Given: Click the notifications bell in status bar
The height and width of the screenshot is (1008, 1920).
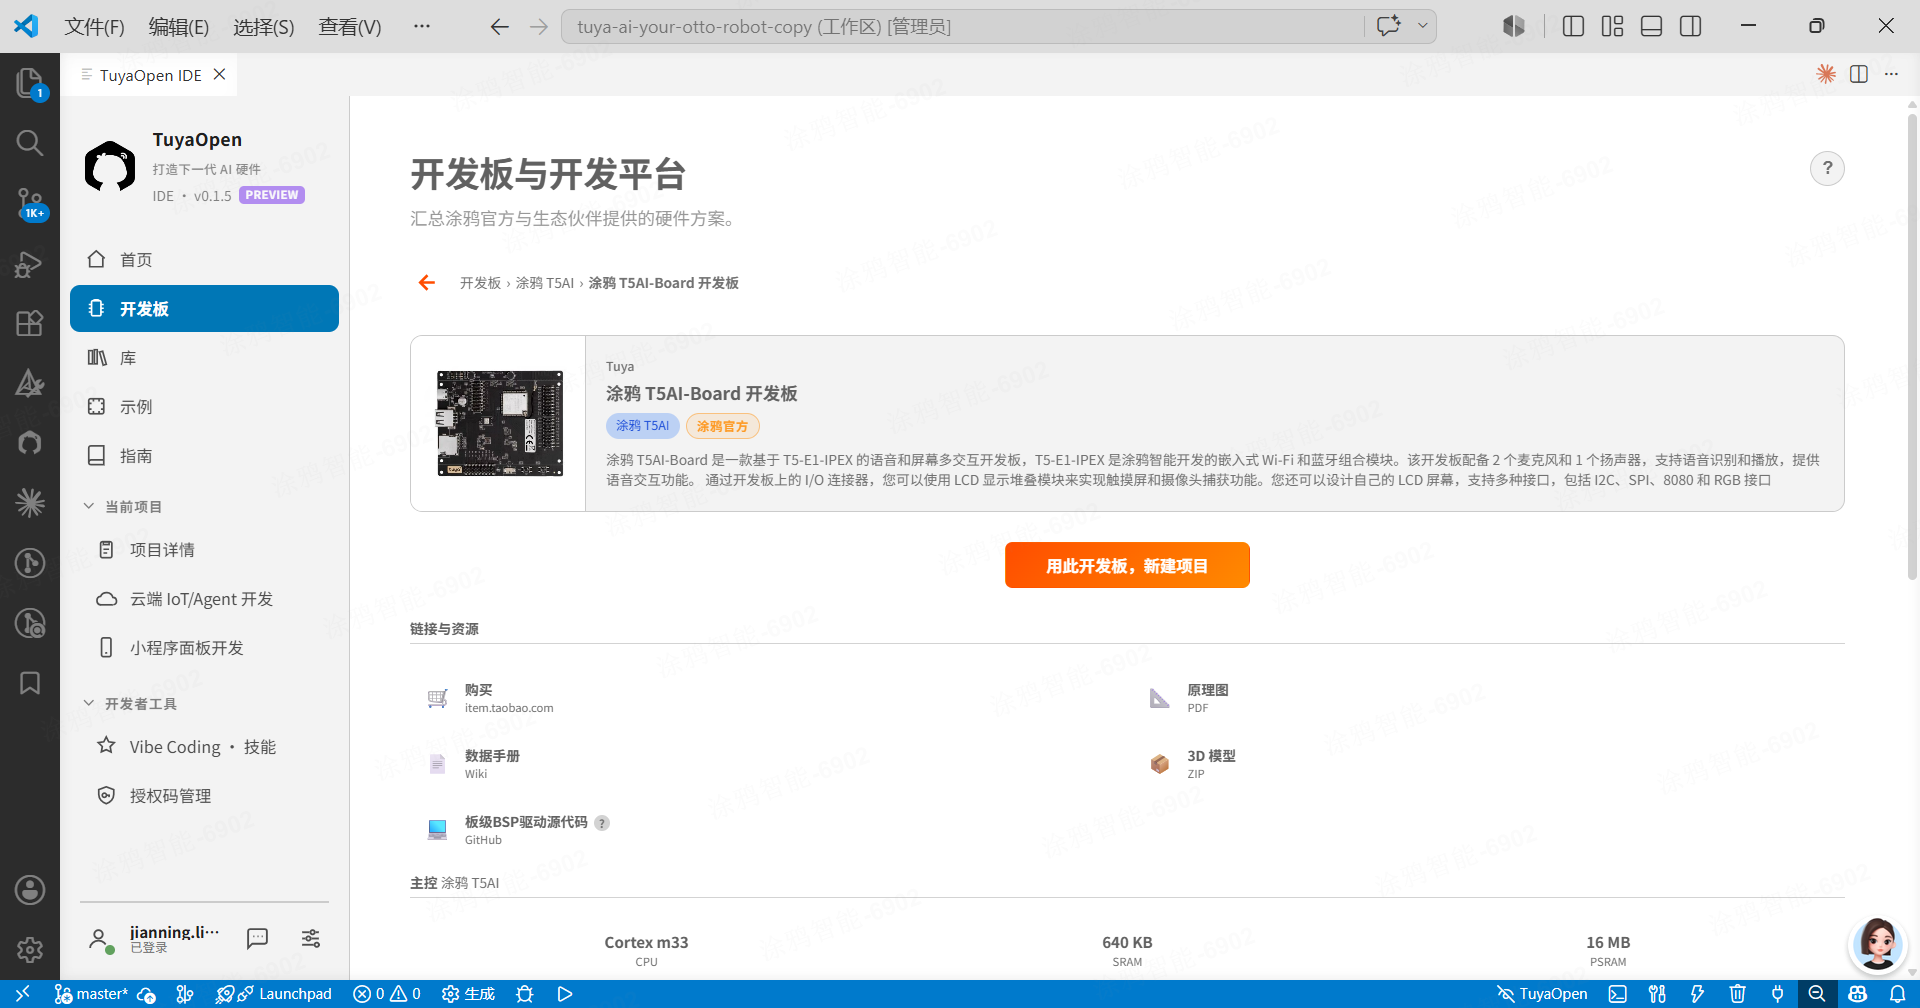Looking at the screenshot, I should pyautogui.click(x=1897, y=994).
